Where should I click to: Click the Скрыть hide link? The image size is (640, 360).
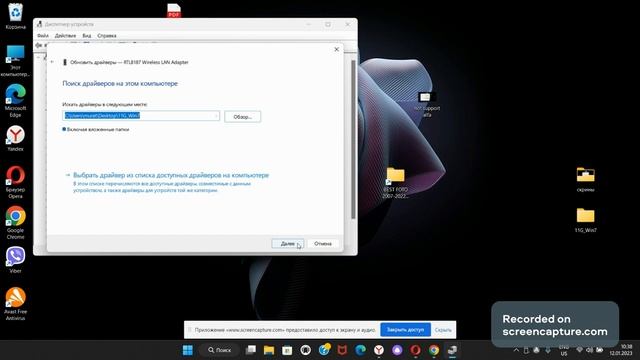click(x=443, y=330)
